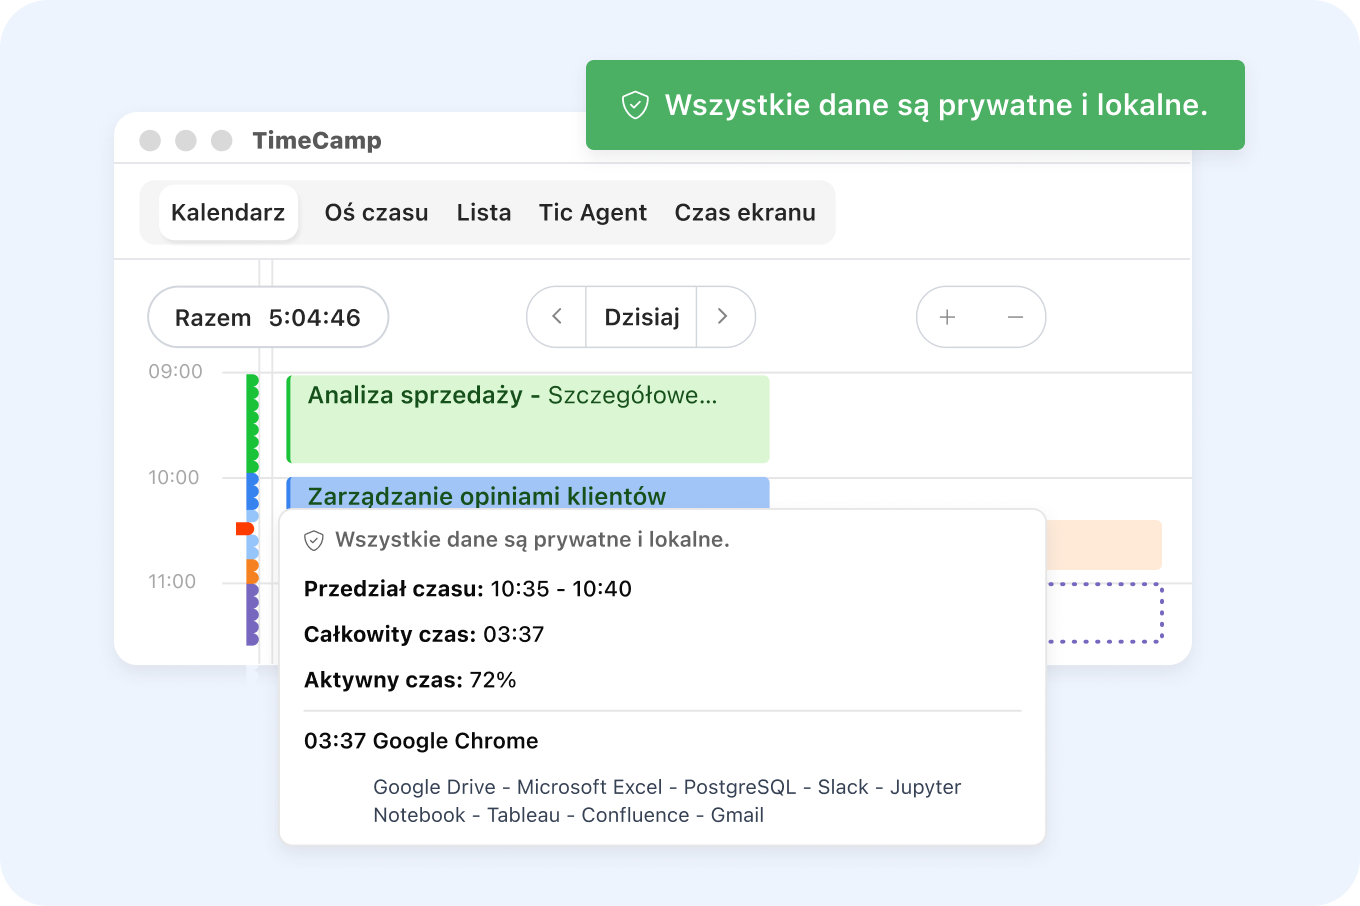Zoom out with the minus icon

tap(1015, 317)
